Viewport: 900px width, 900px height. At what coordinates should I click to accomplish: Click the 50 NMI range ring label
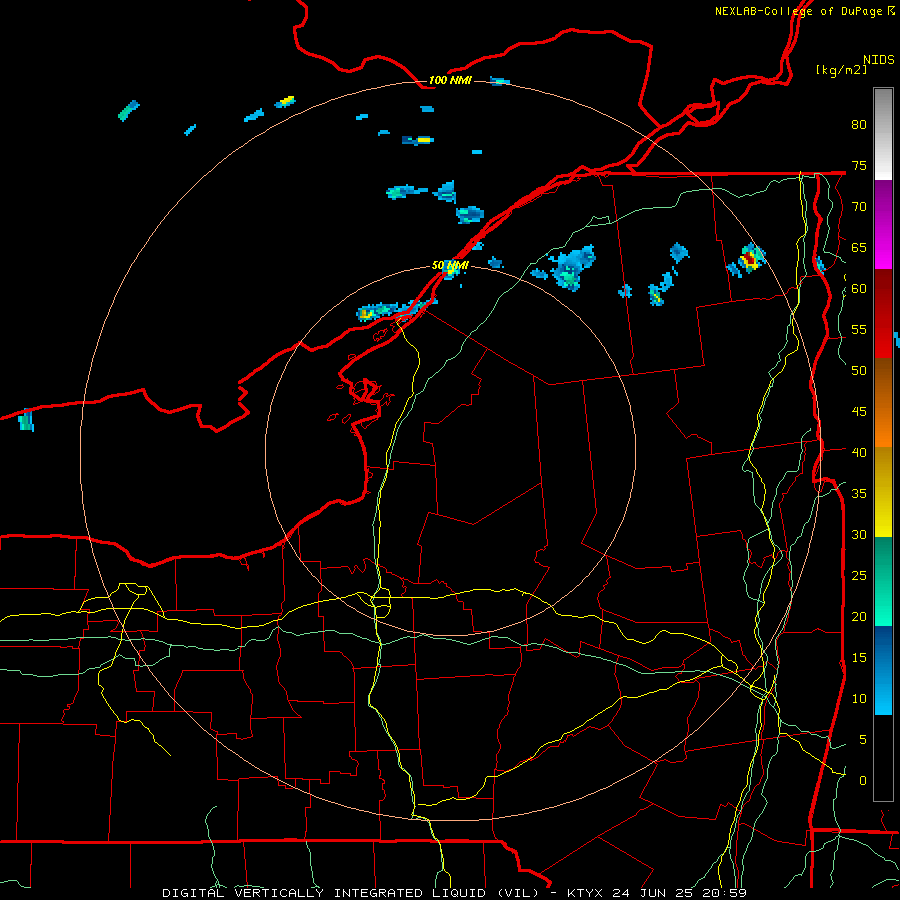pos(450,265)
